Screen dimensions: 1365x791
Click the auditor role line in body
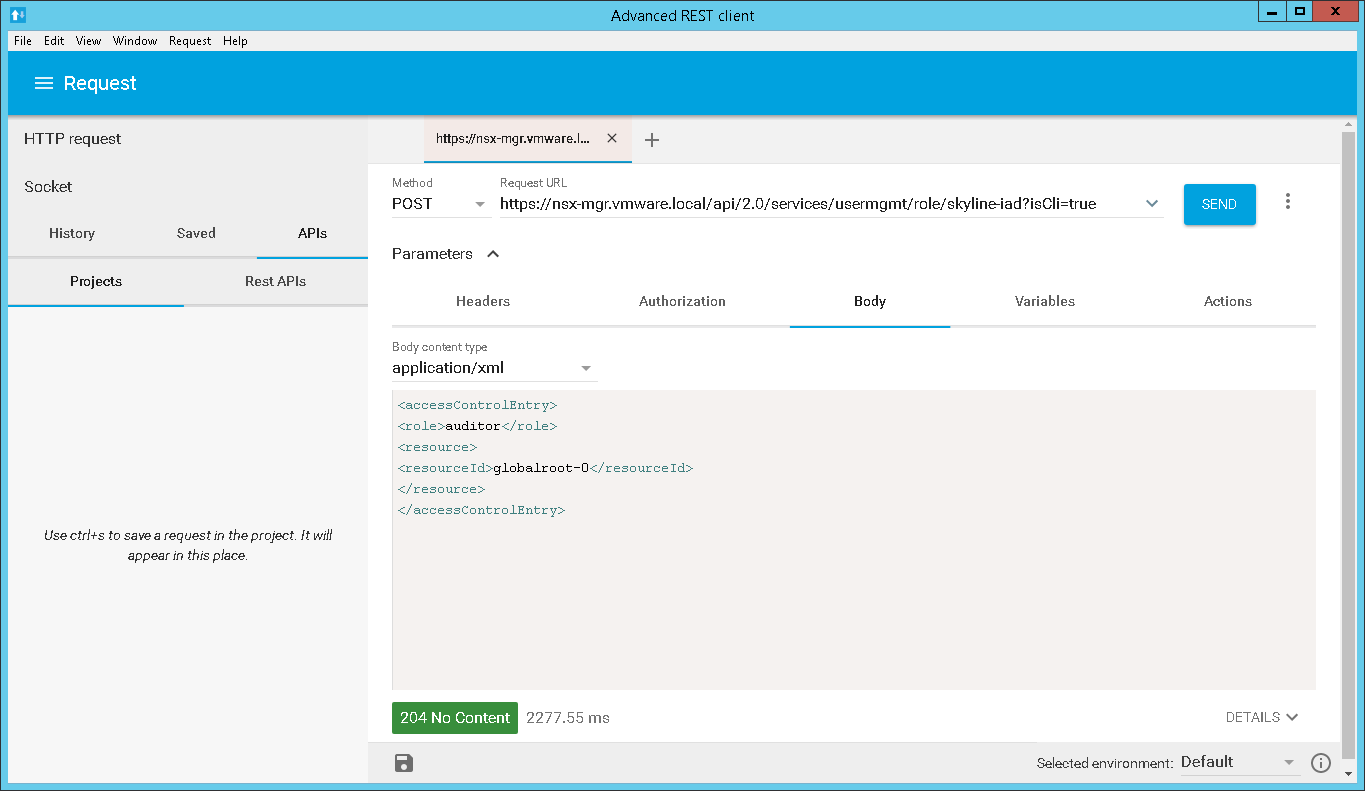coord(477,426)
